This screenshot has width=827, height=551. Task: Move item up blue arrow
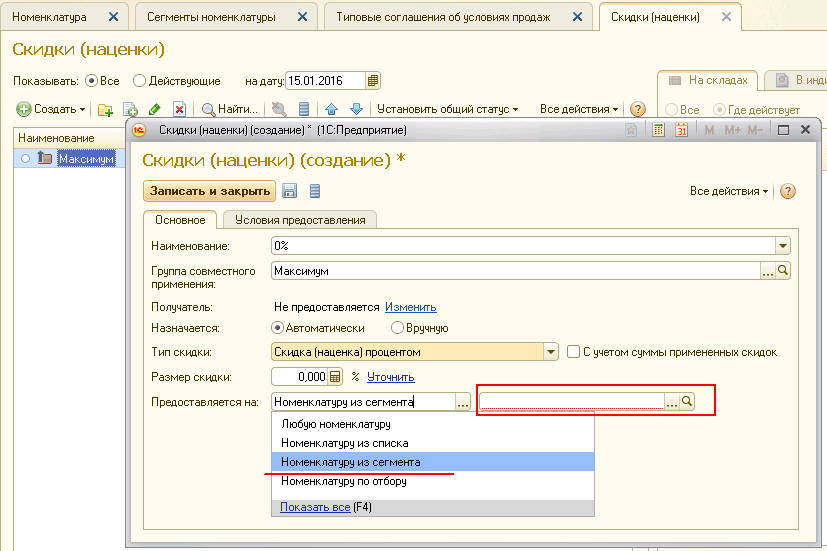pos(331,110)
